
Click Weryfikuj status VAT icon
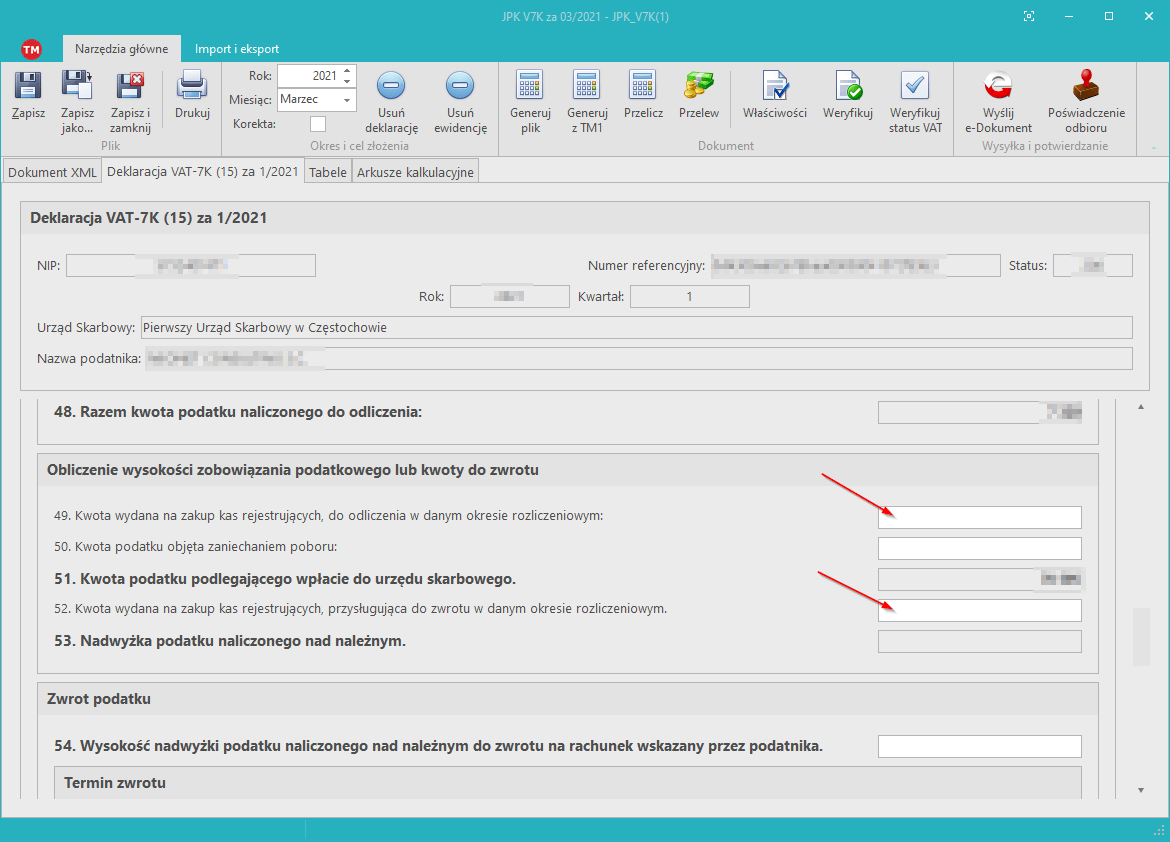point(915,86)
